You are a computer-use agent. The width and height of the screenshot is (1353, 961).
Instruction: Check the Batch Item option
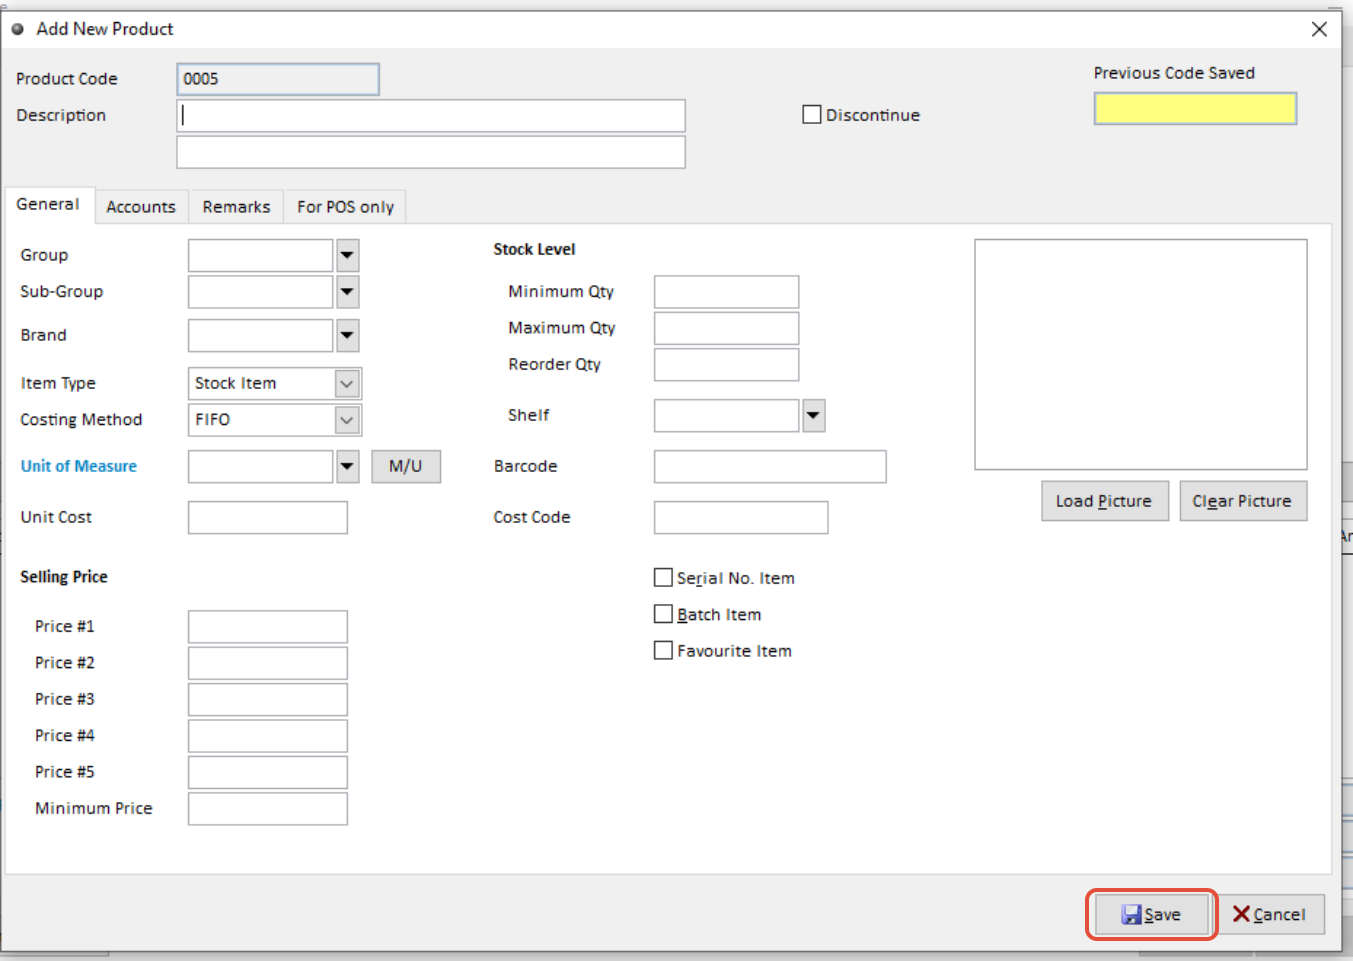[663, 614]
